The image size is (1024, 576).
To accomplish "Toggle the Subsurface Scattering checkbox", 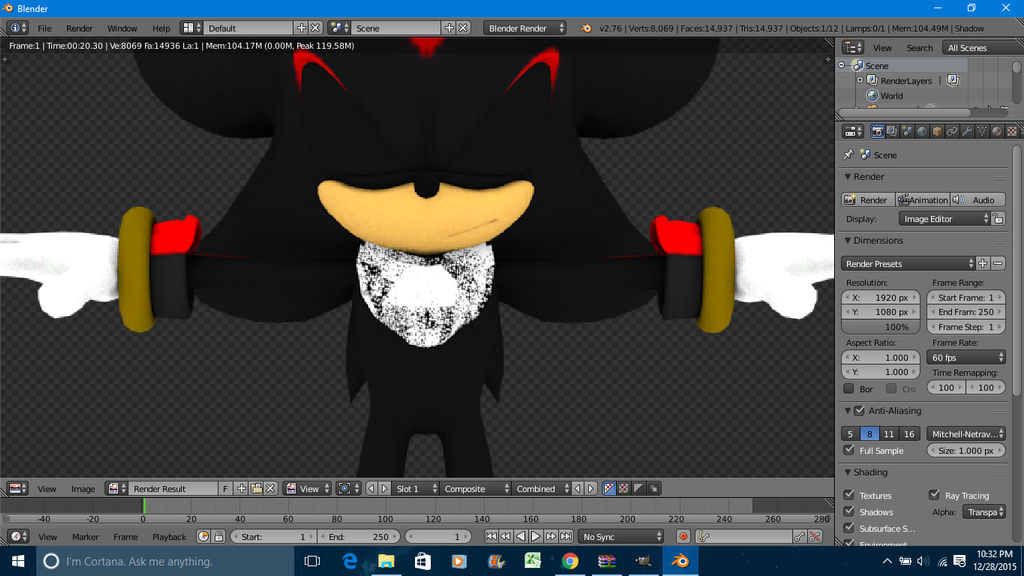I will pyautogui.click(x=849, y=528).
